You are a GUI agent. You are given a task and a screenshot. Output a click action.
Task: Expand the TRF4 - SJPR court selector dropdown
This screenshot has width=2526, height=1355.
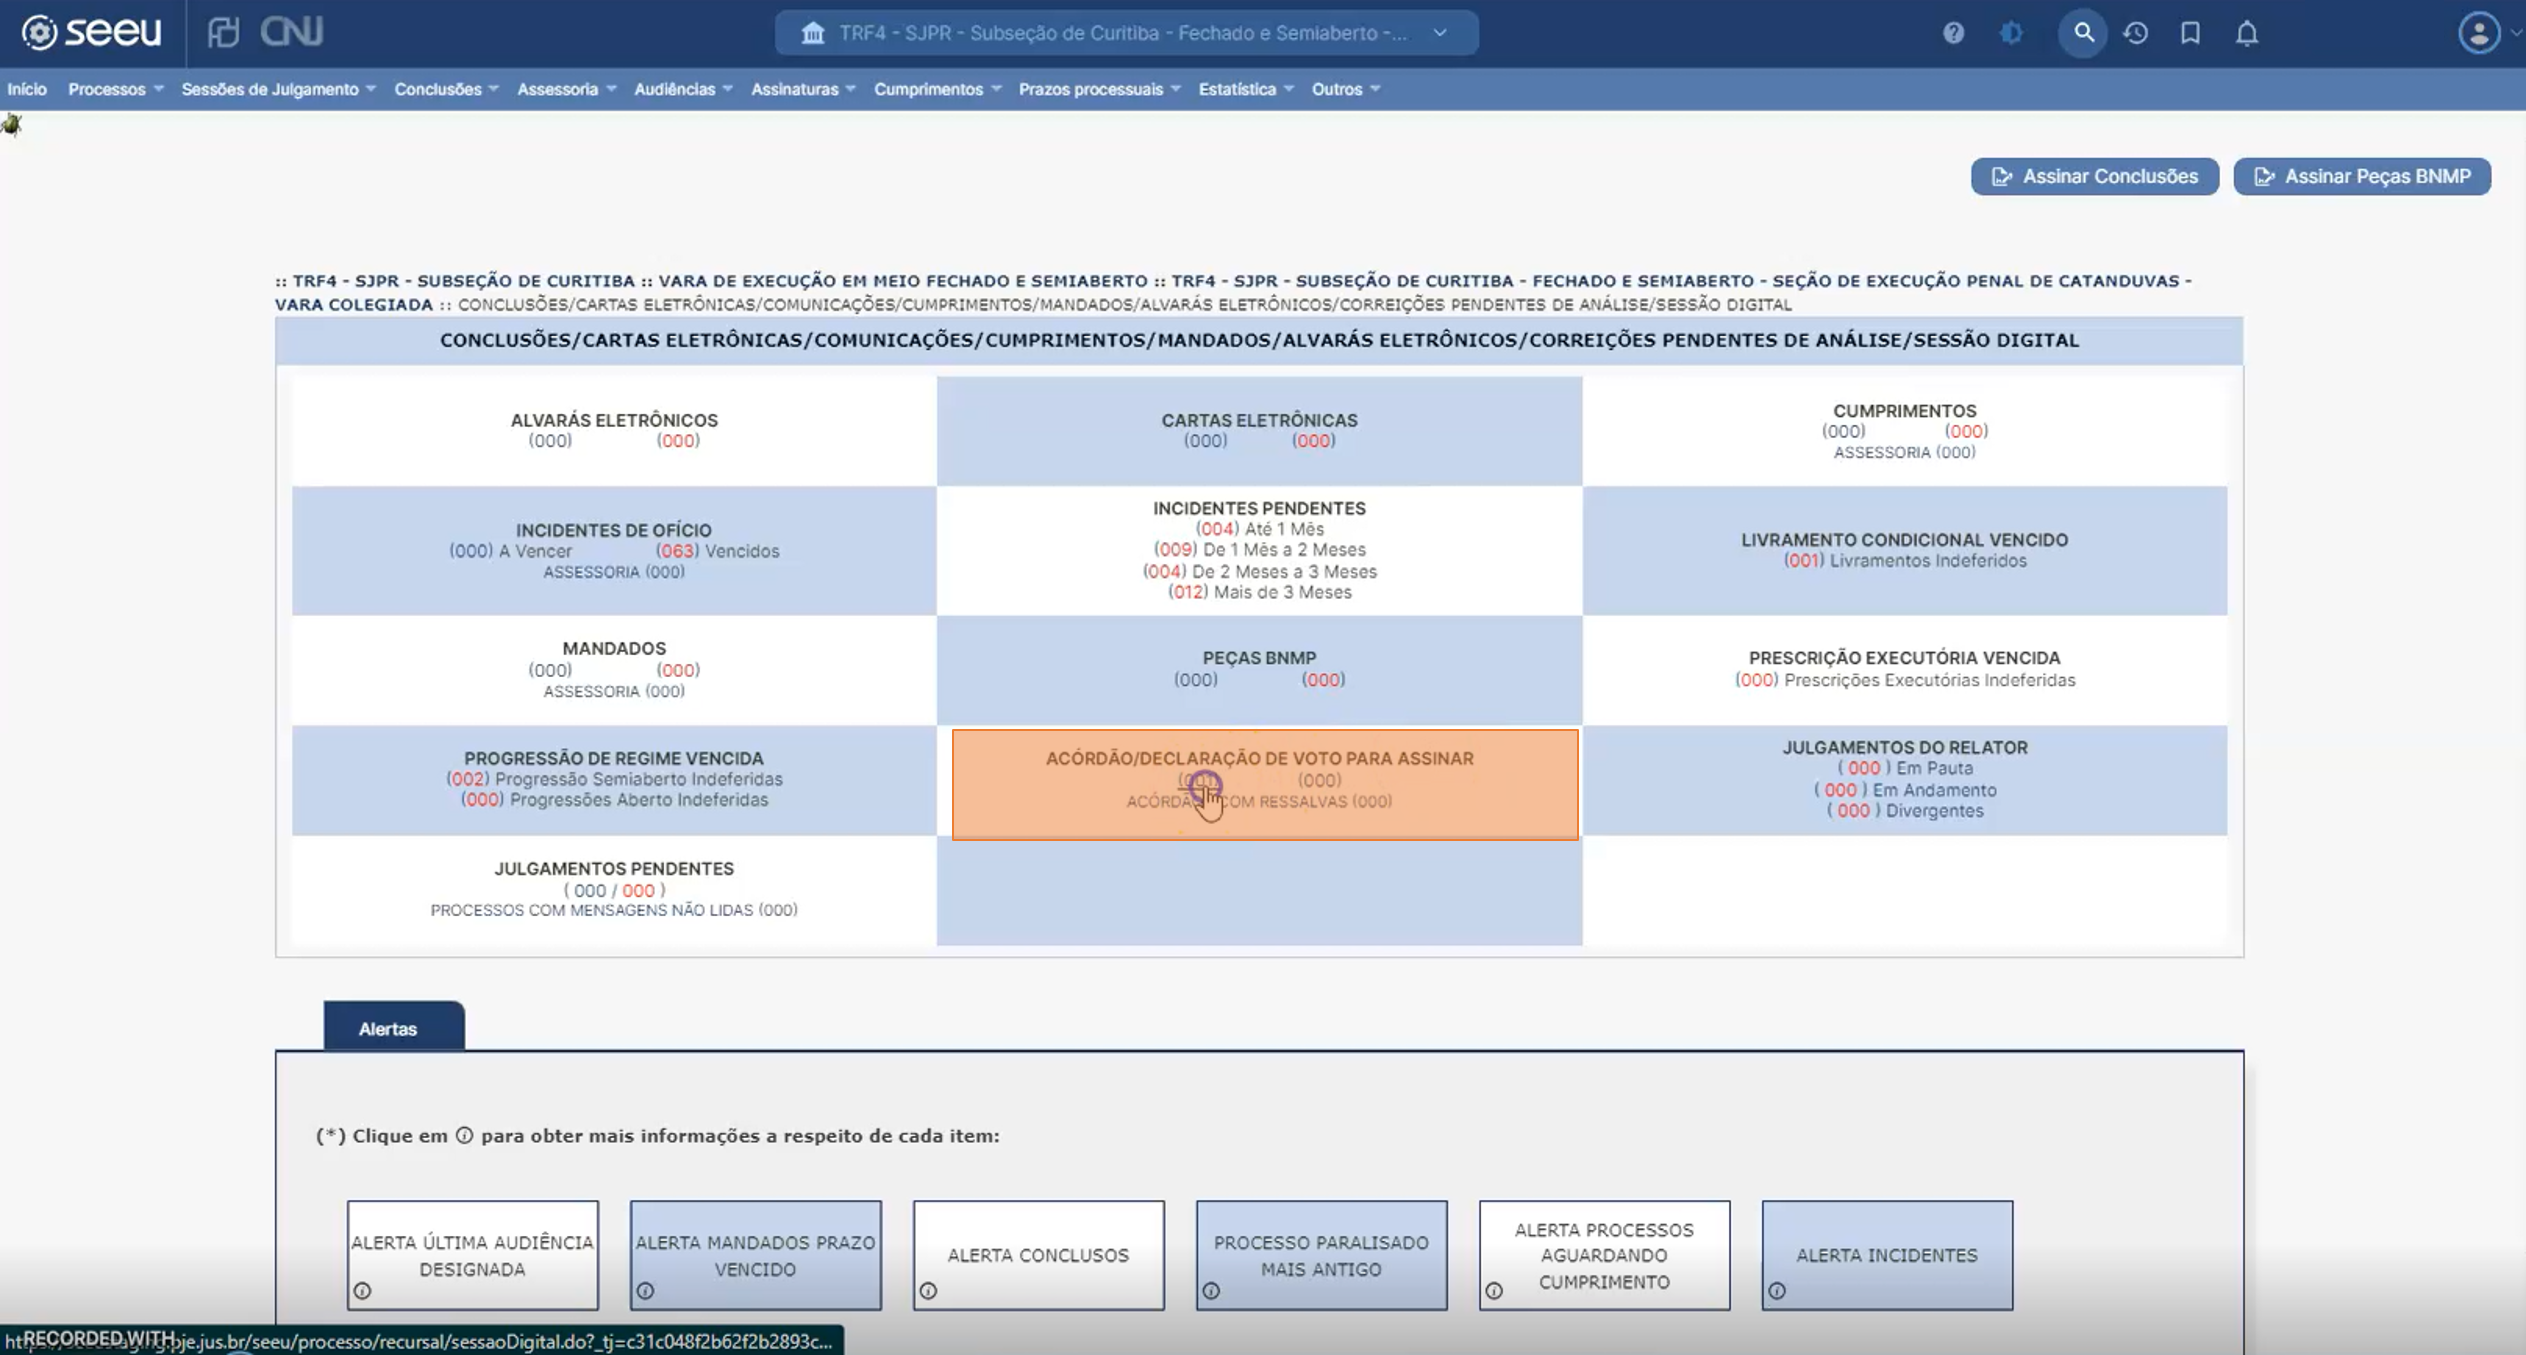(x=1126, y=33)
